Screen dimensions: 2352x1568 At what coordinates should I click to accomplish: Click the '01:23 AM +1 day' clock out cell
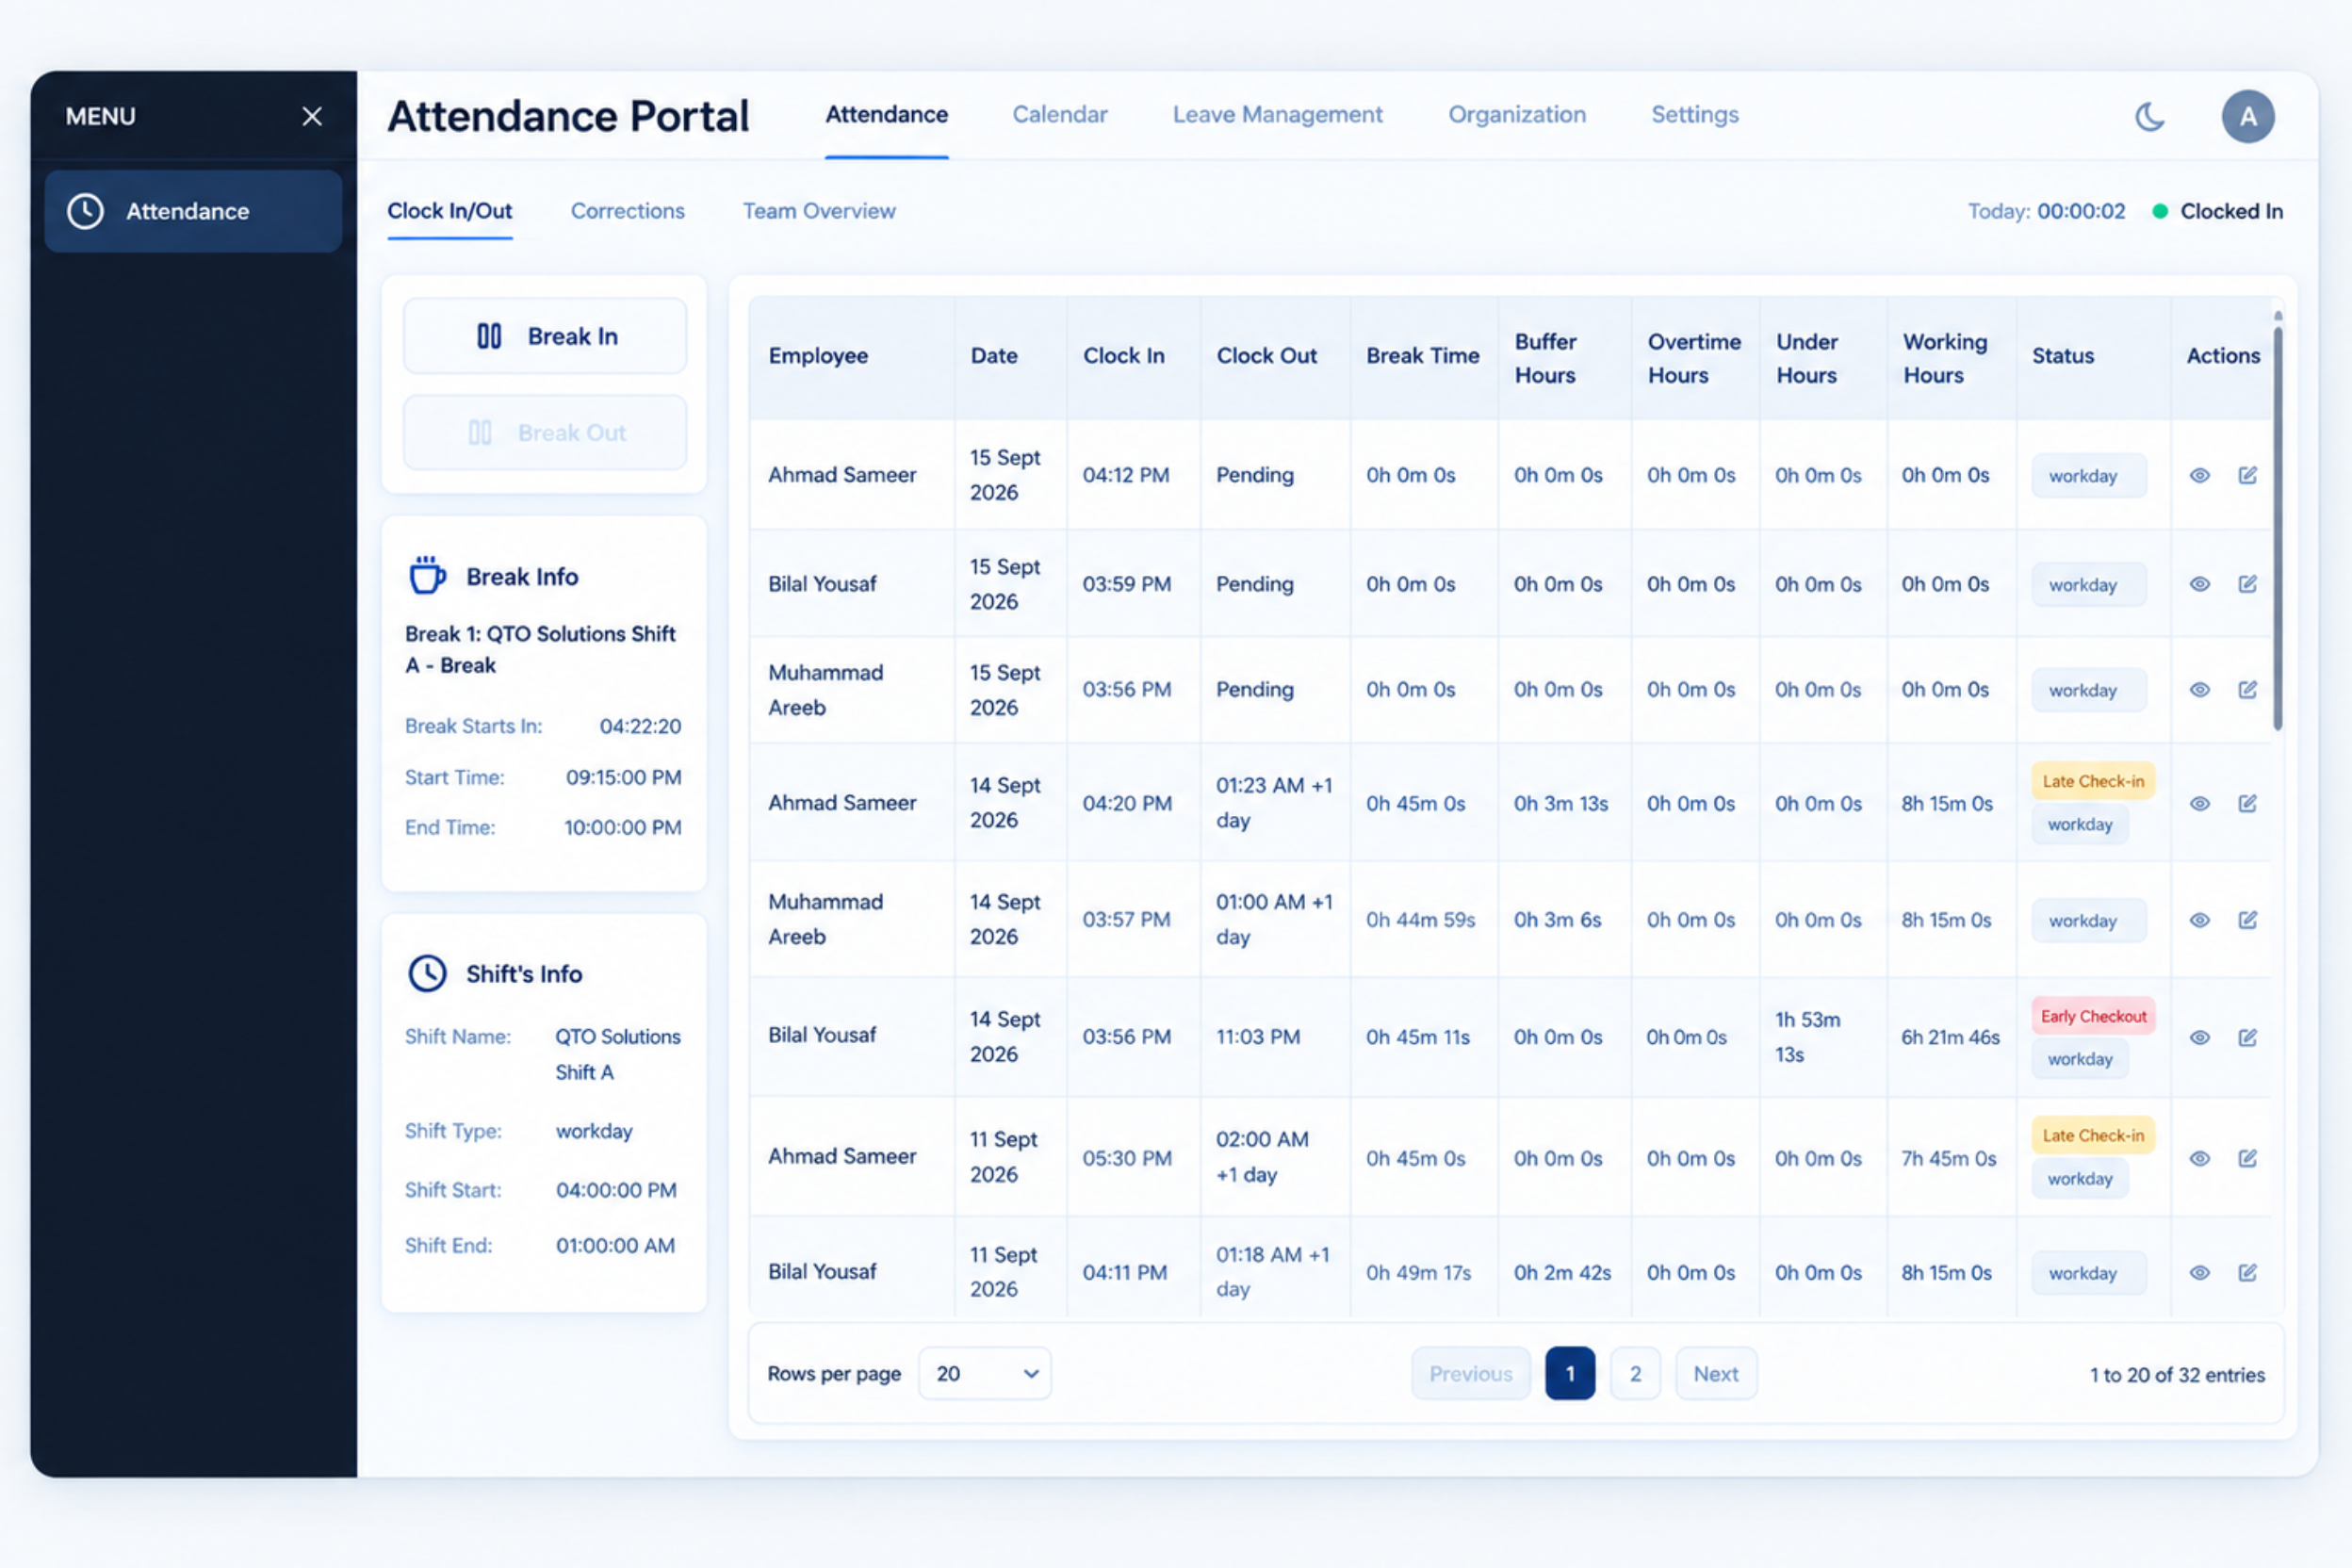1274,803
